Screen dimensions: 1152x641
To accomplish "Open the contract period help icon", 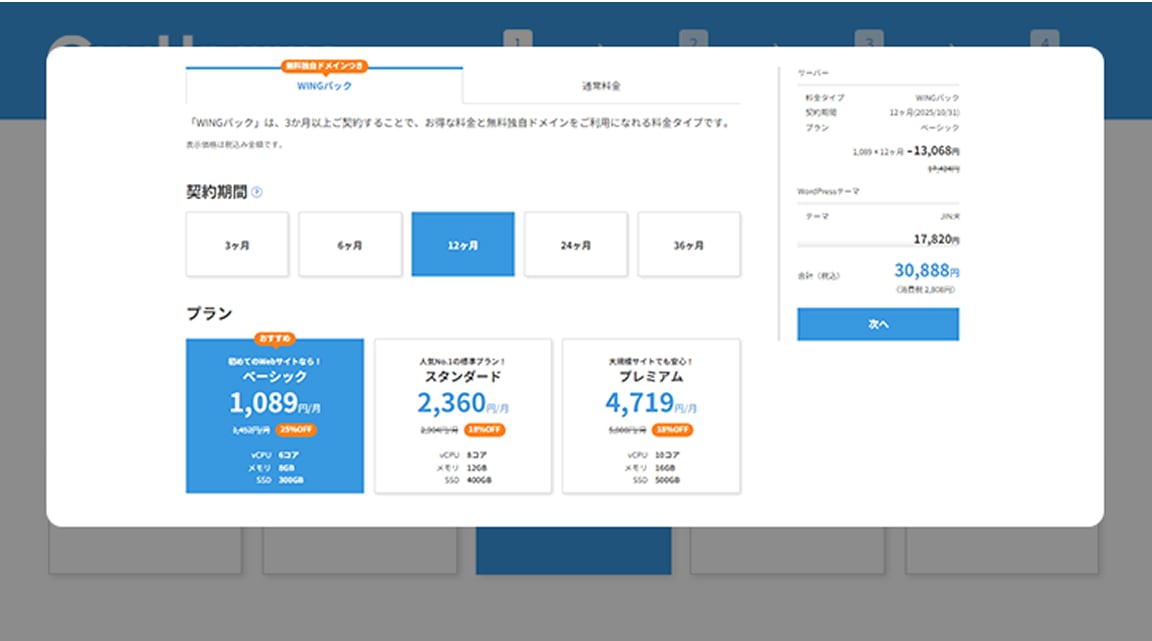I will point(256,192).
